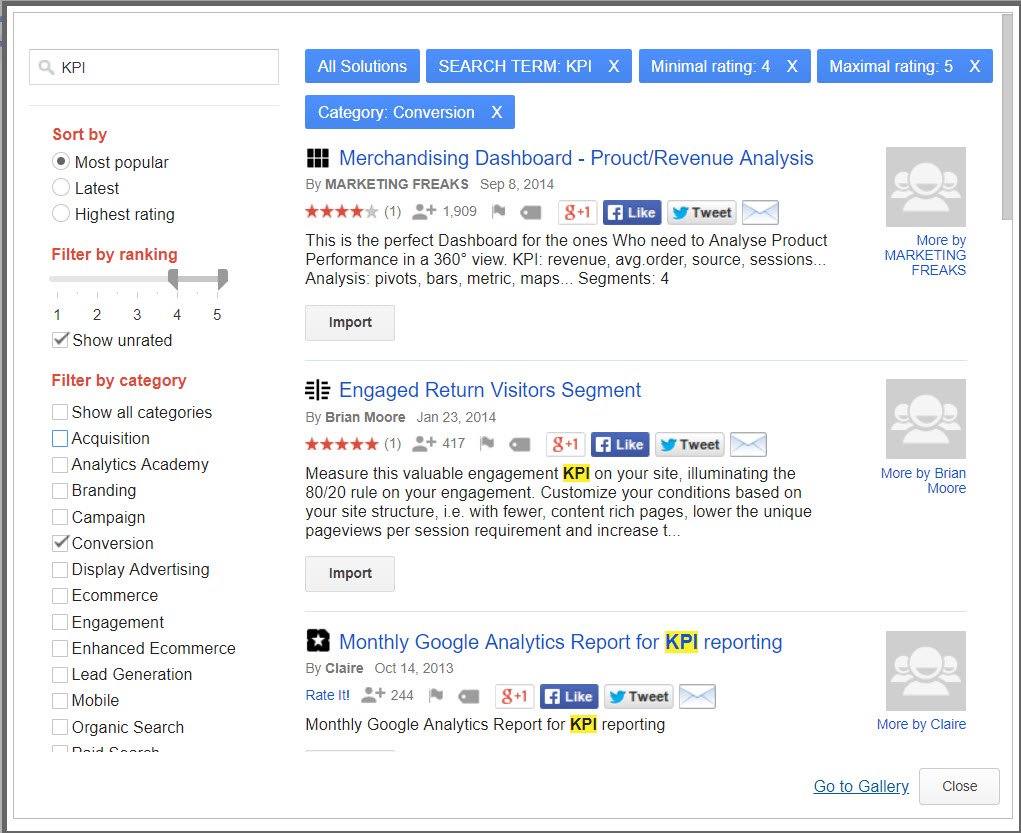Click the flag icon in Engaged Return Visitors row

(x=487, y=444)
